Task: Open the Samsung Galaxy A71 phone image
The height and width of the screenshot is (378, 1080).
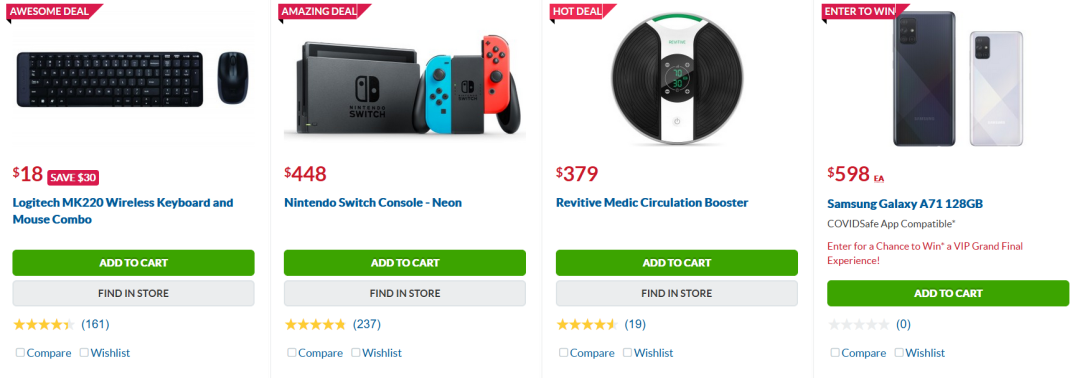Action: click(x=958, y=78)
